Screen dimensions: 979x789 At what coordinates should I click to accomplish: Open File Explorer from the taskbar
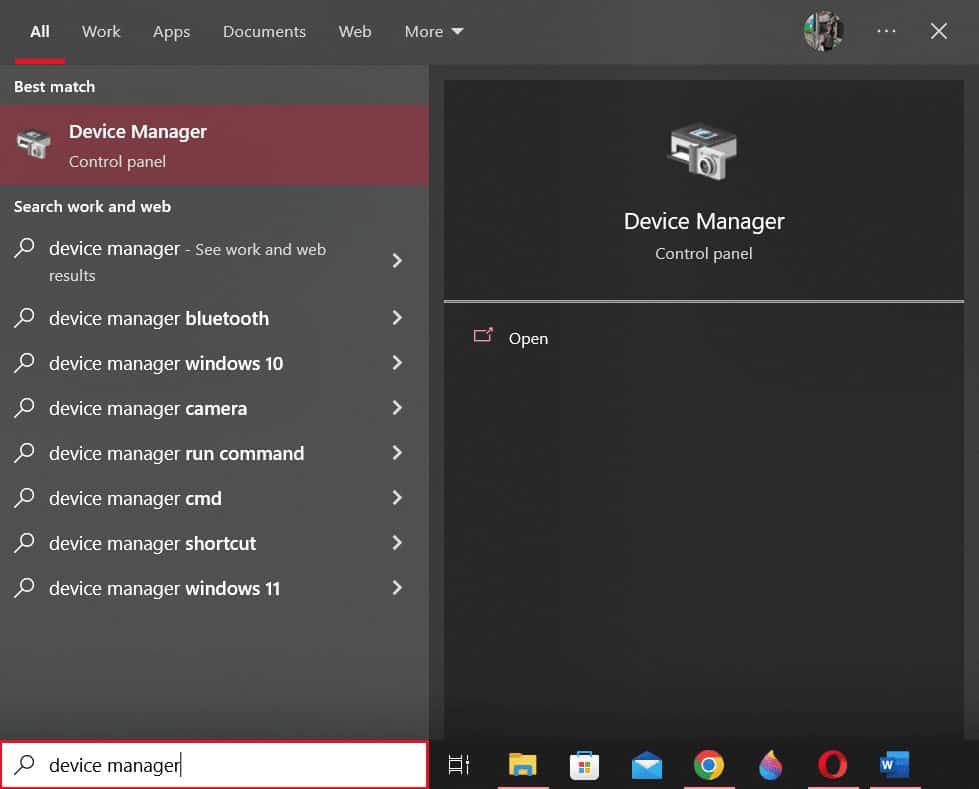coord(523,765)
